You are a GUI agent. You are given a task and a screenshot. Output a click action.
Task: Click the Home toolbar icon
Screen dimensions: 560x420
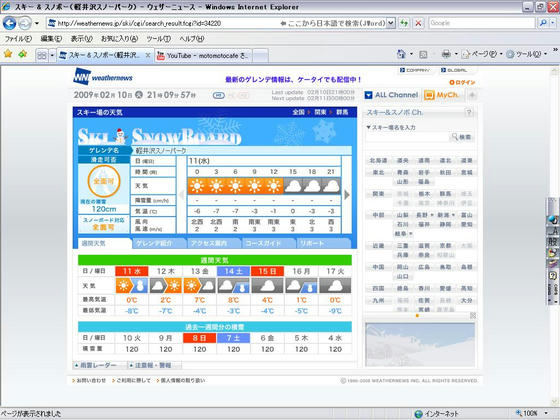(x=401, y=54)
